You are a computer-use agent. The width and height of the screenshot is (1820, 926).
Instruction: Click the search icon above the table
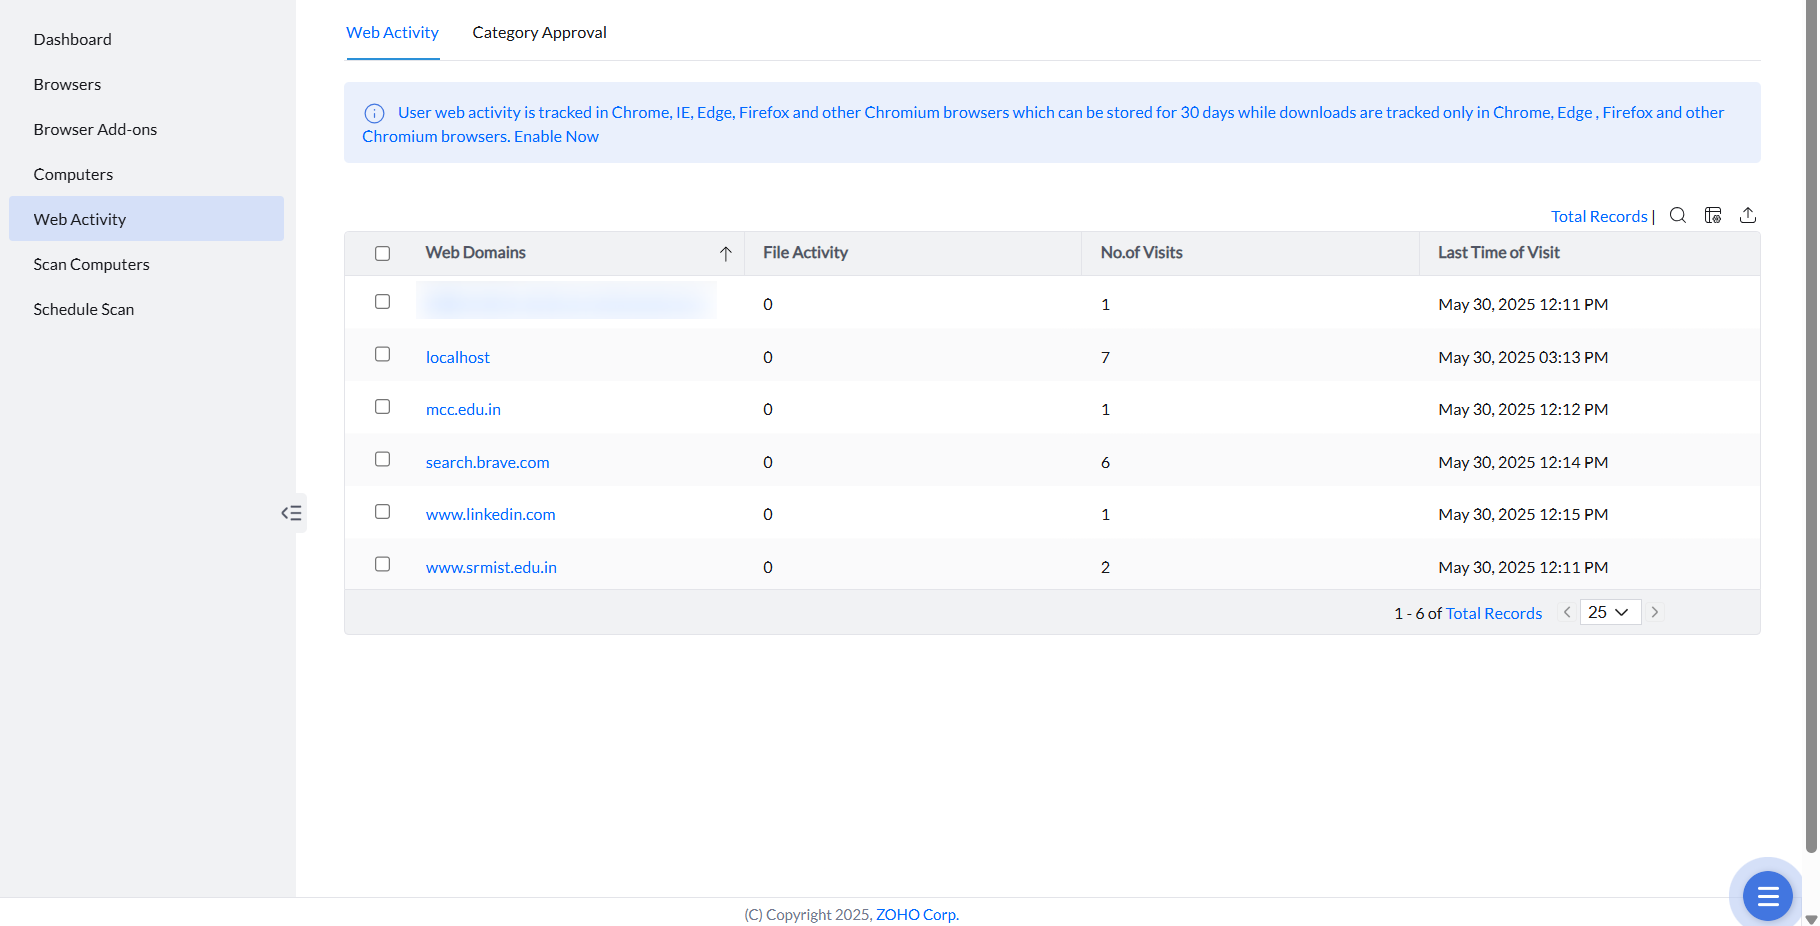coord(1678,215)
